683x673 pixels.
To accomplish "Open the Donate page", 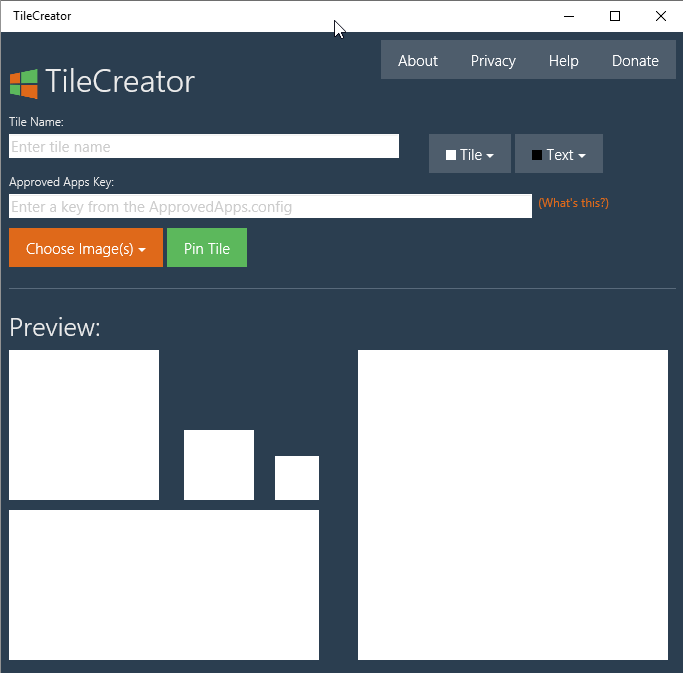I will point(635,61).
